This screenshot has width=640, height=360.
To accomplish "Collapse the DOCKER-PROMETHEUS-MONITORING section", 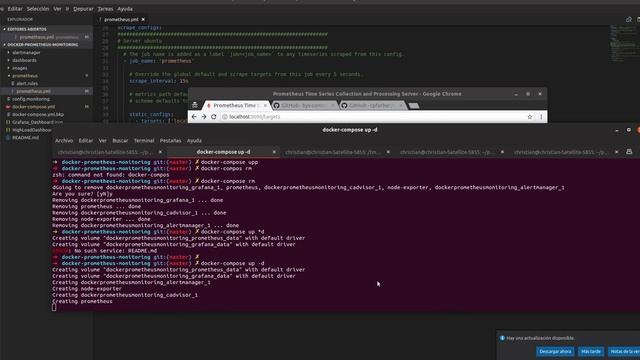I will point(42,44).
